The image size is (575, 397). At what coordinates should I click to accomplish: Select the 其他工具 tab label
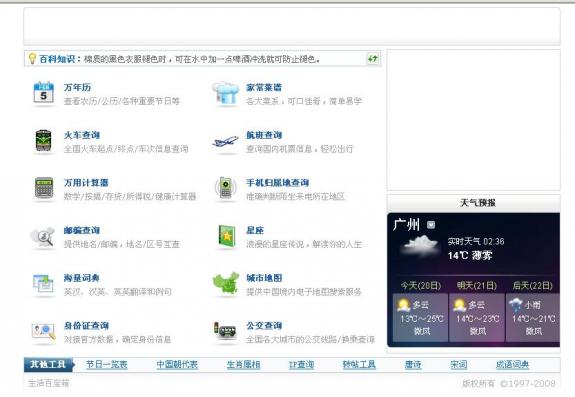tap(48, 364)
